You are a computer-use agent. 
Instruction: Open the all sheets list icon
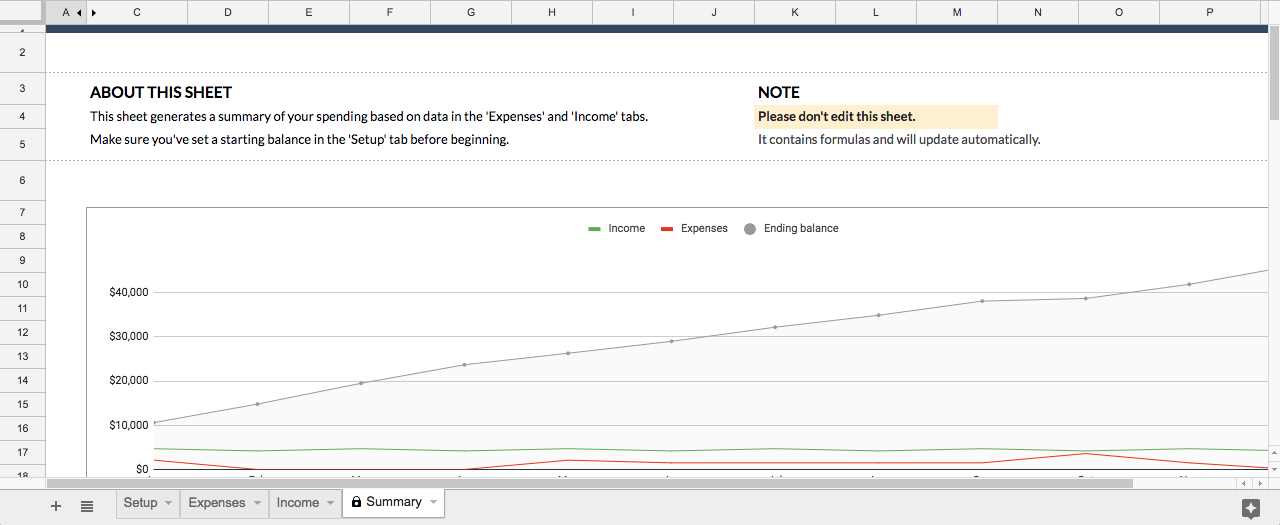87,506
